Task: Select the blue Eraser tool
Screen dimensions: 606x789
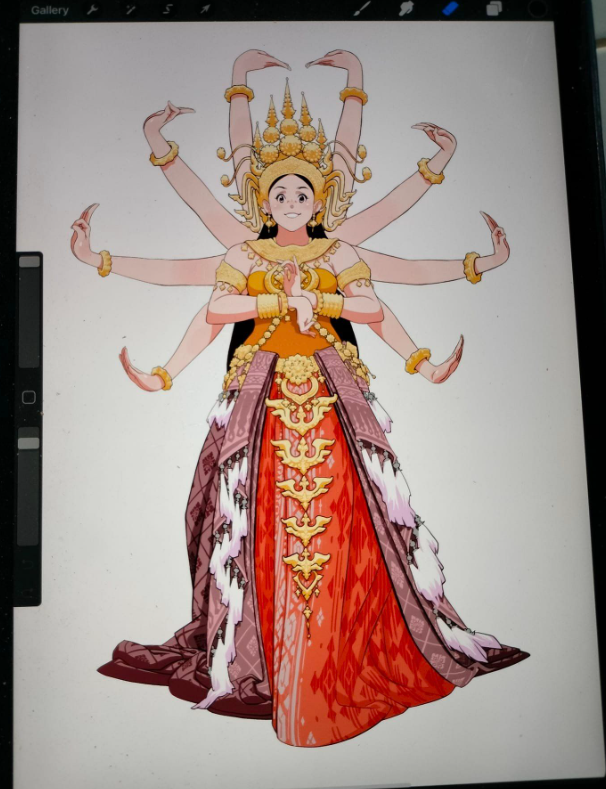Action: click(x=450, y=9)
